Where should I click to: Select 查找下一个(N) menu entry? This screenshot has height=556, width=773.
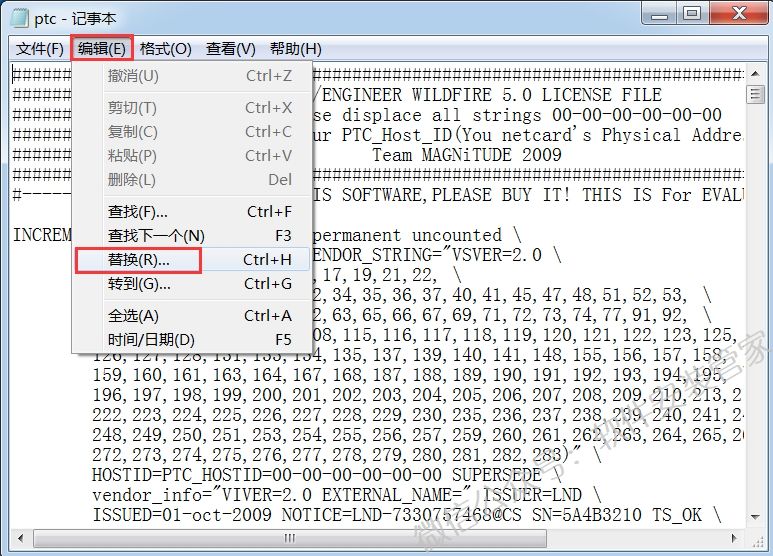[156, 236]
